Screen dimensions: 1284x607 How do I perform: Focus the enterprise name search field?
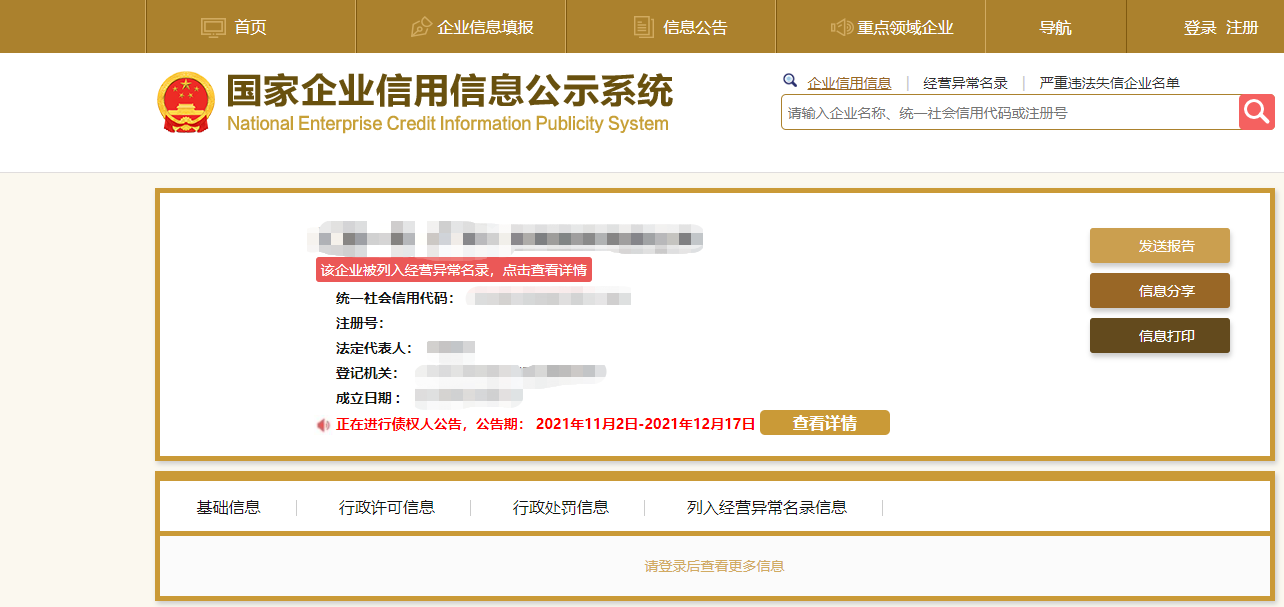1010,113
